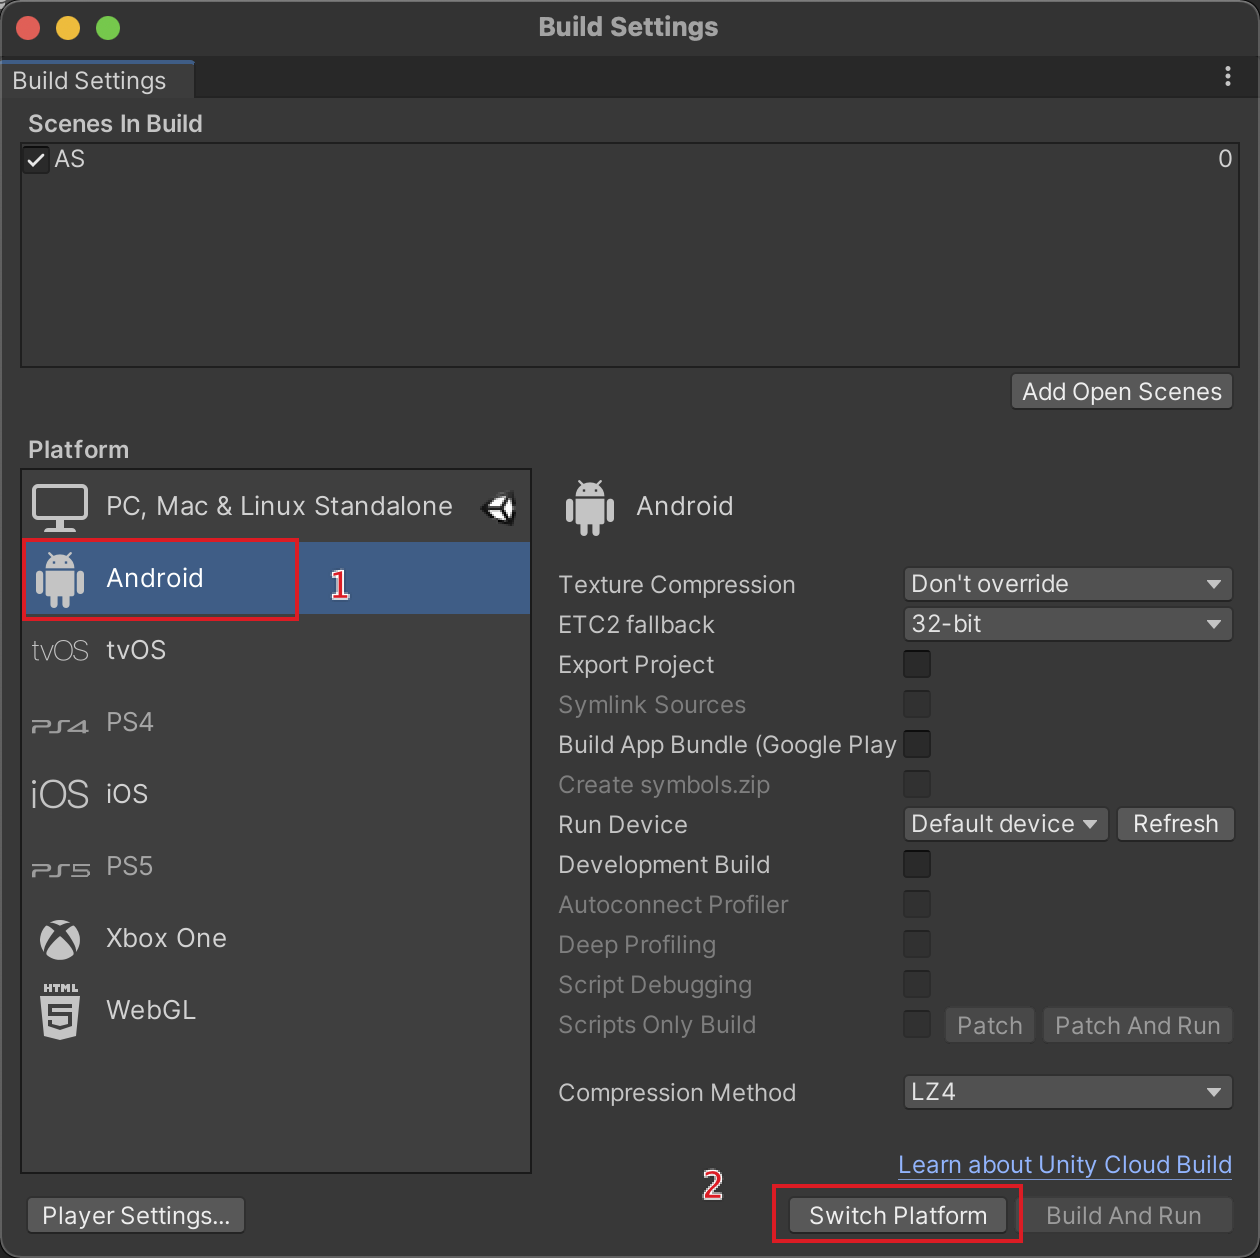The height and width of the screenshot is (1258, 1260).
Task: Open Learn about Unity Cloud Build link
Action: point(1065,1165)
